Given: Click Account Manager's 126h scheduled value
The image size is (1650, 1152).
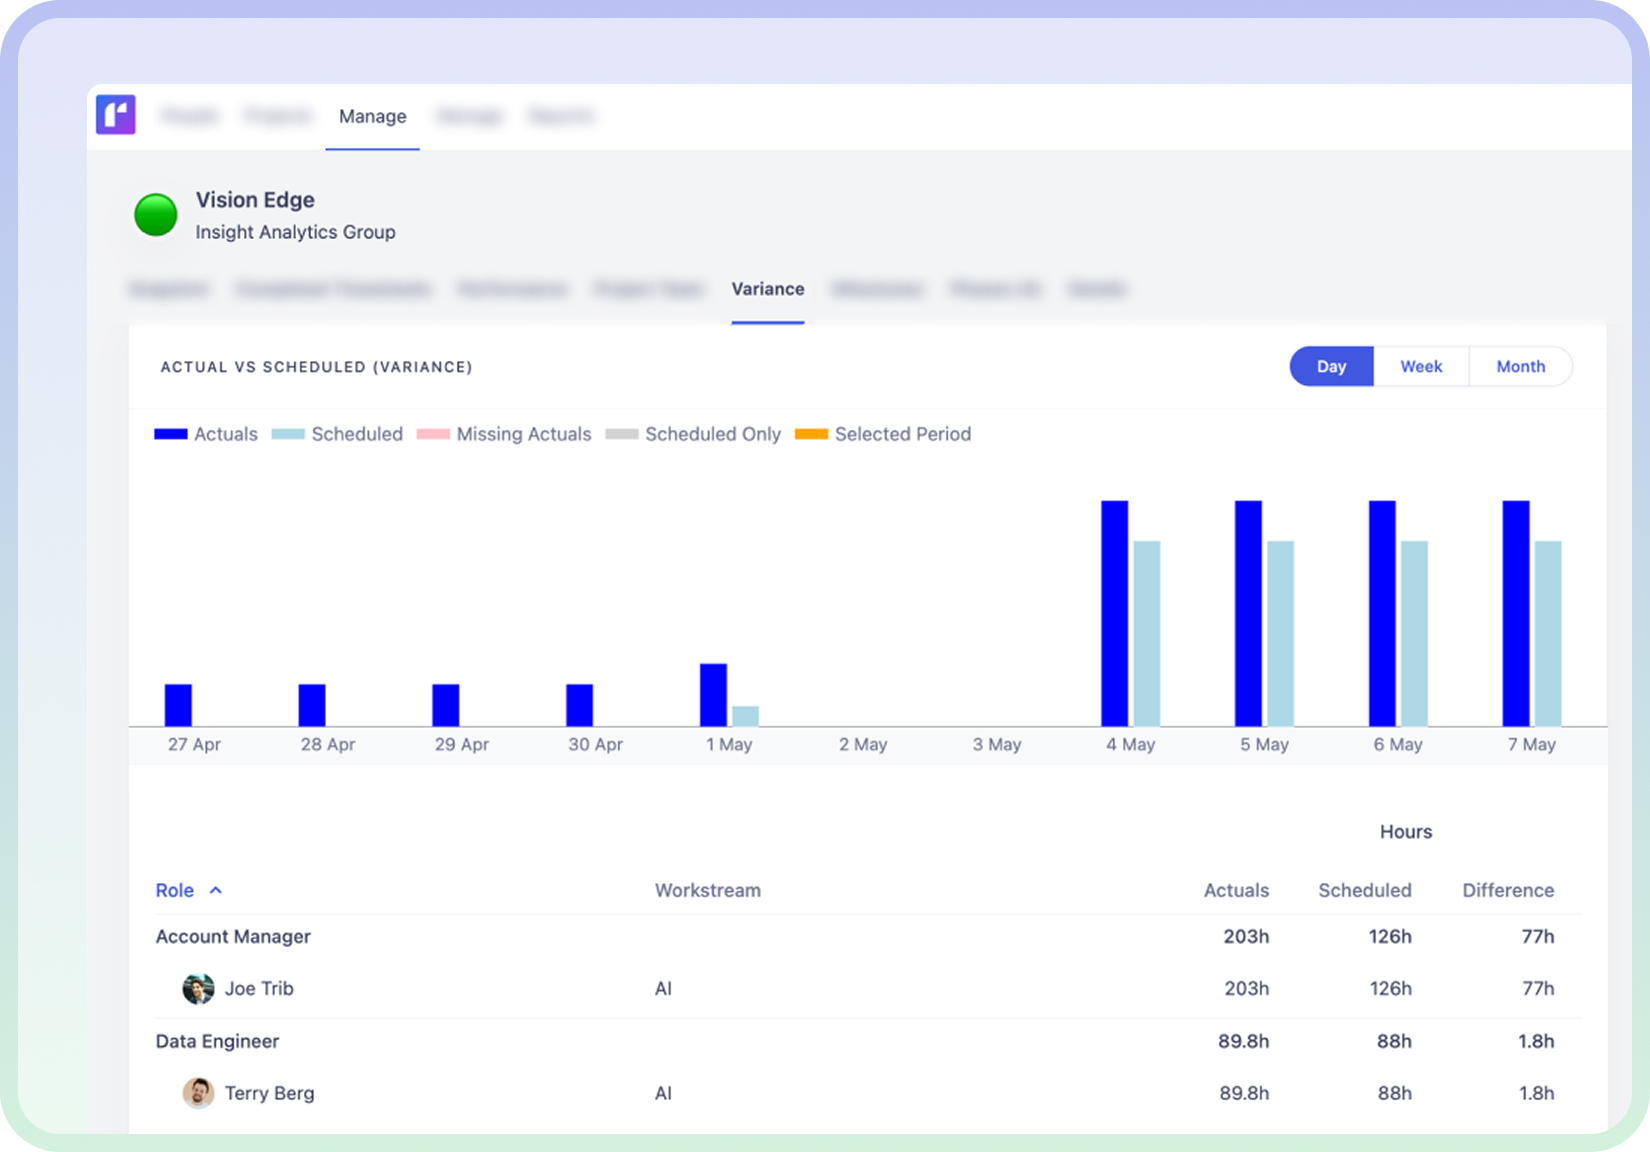Looking at the screenshot, I should click(x=1390, y=937).
